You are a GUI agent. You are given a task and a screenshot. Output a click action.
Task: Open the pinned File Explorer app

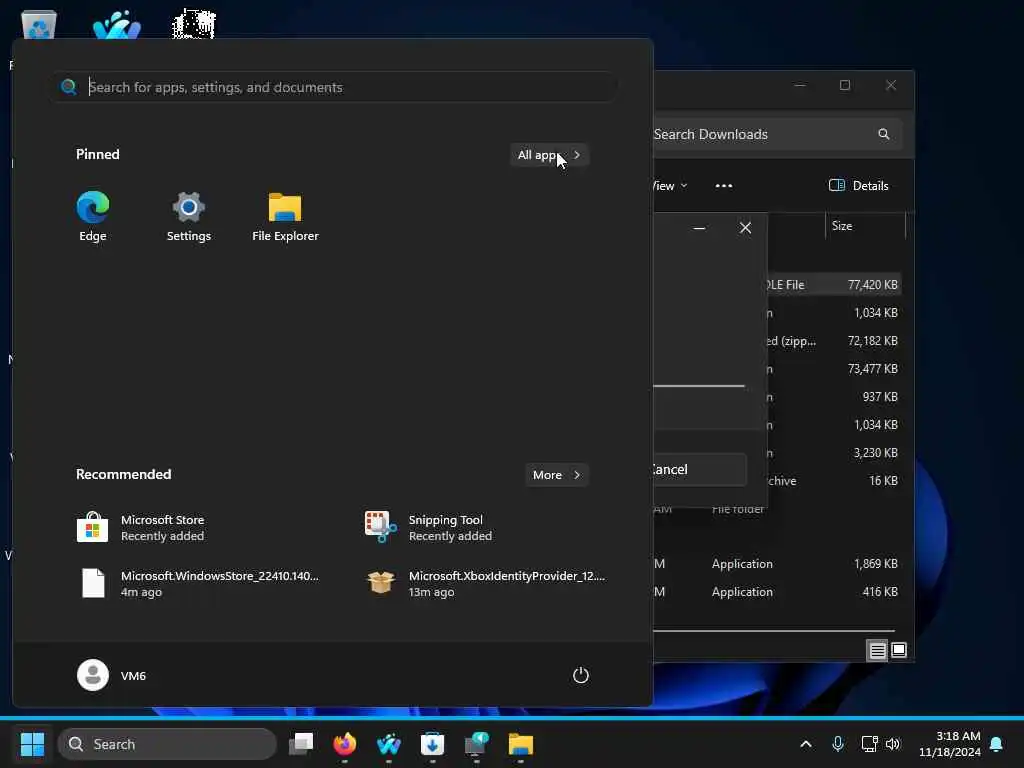pos(285,217)
